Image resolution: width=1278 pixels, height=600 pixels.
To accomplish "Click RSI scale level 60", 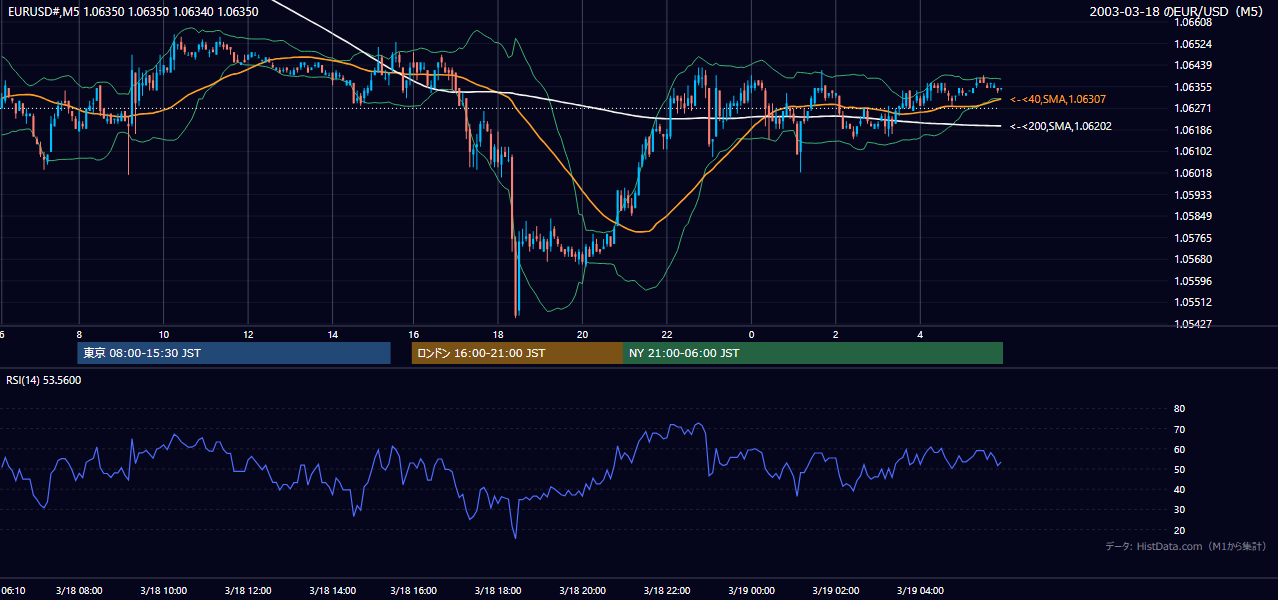I will tap(1179, 449).
